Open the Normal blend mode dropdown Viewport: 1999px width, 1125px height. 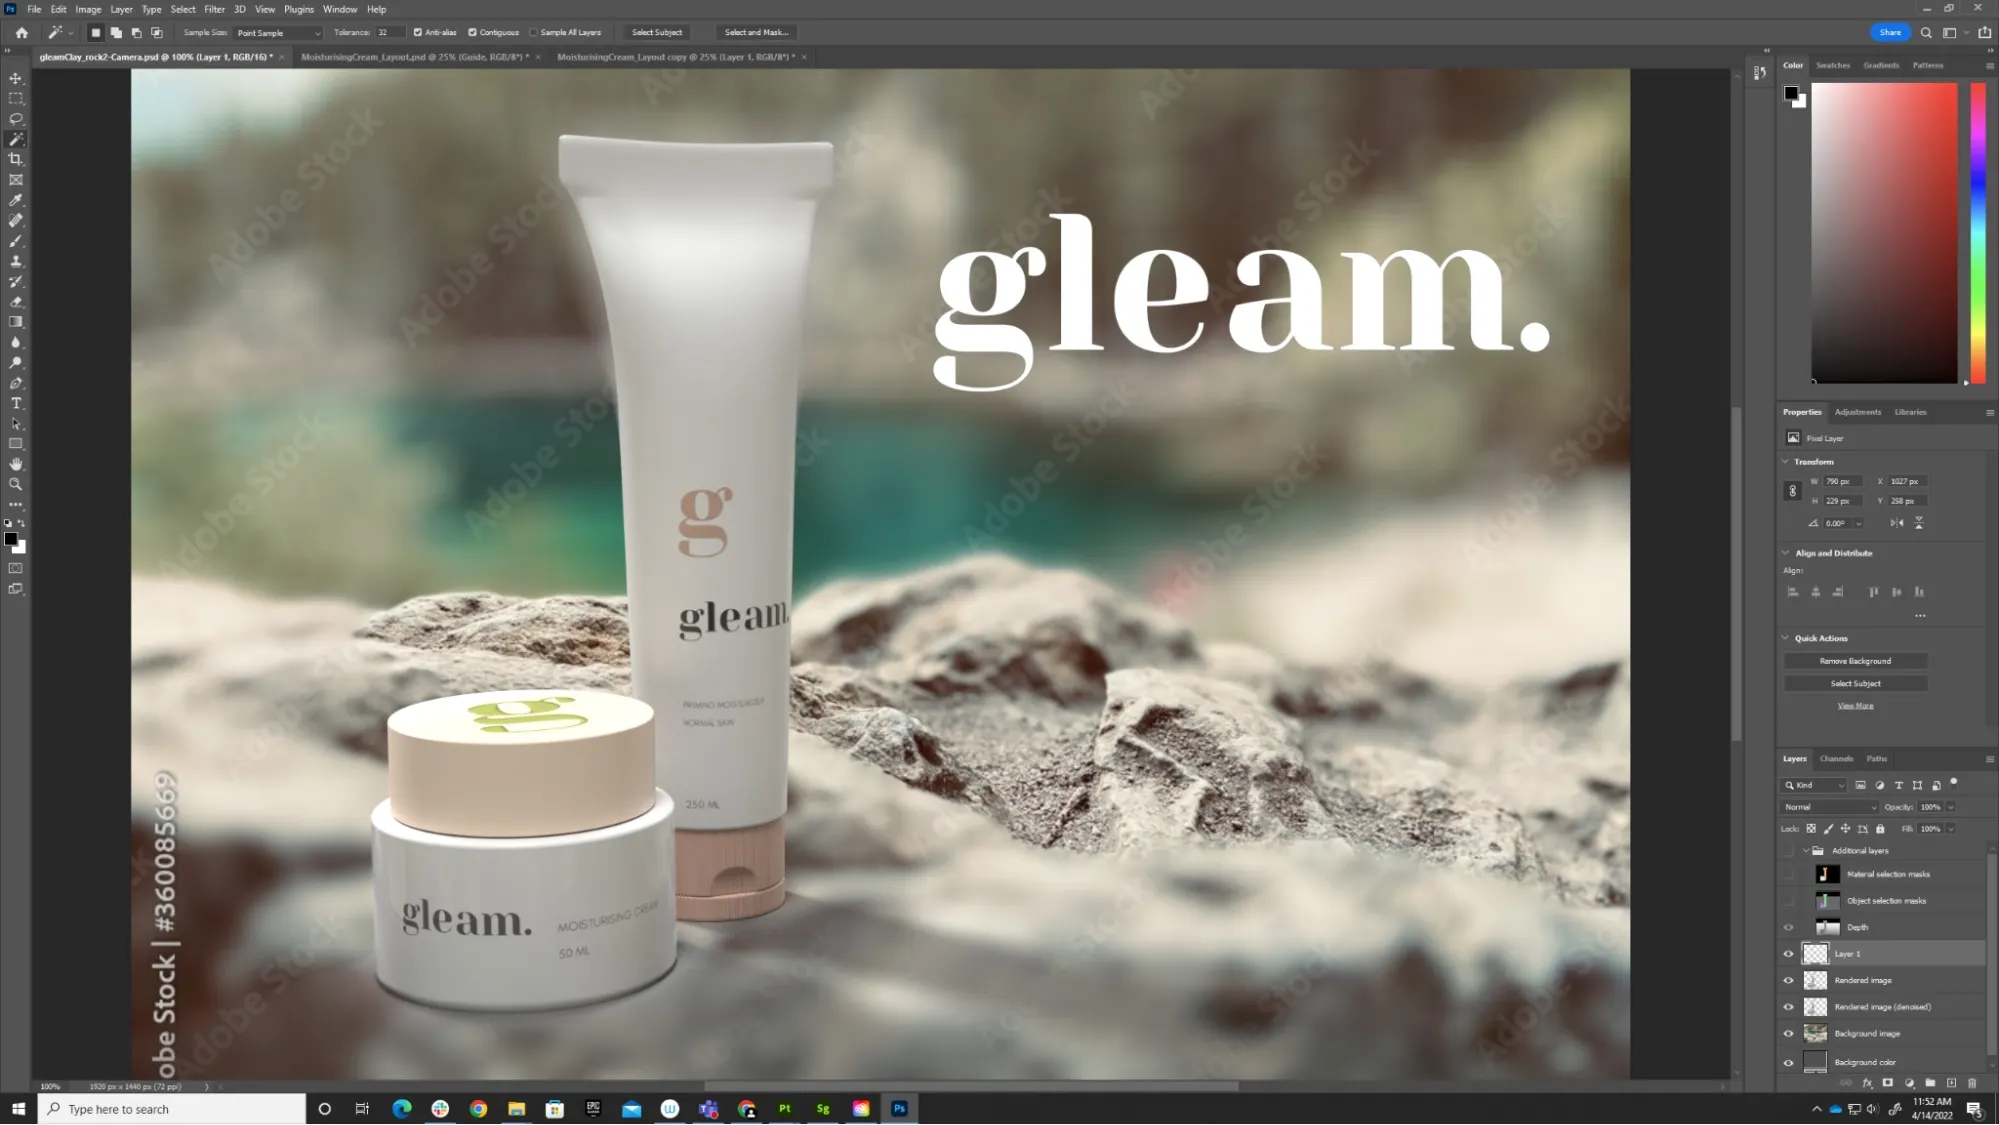pos(1830,807)
